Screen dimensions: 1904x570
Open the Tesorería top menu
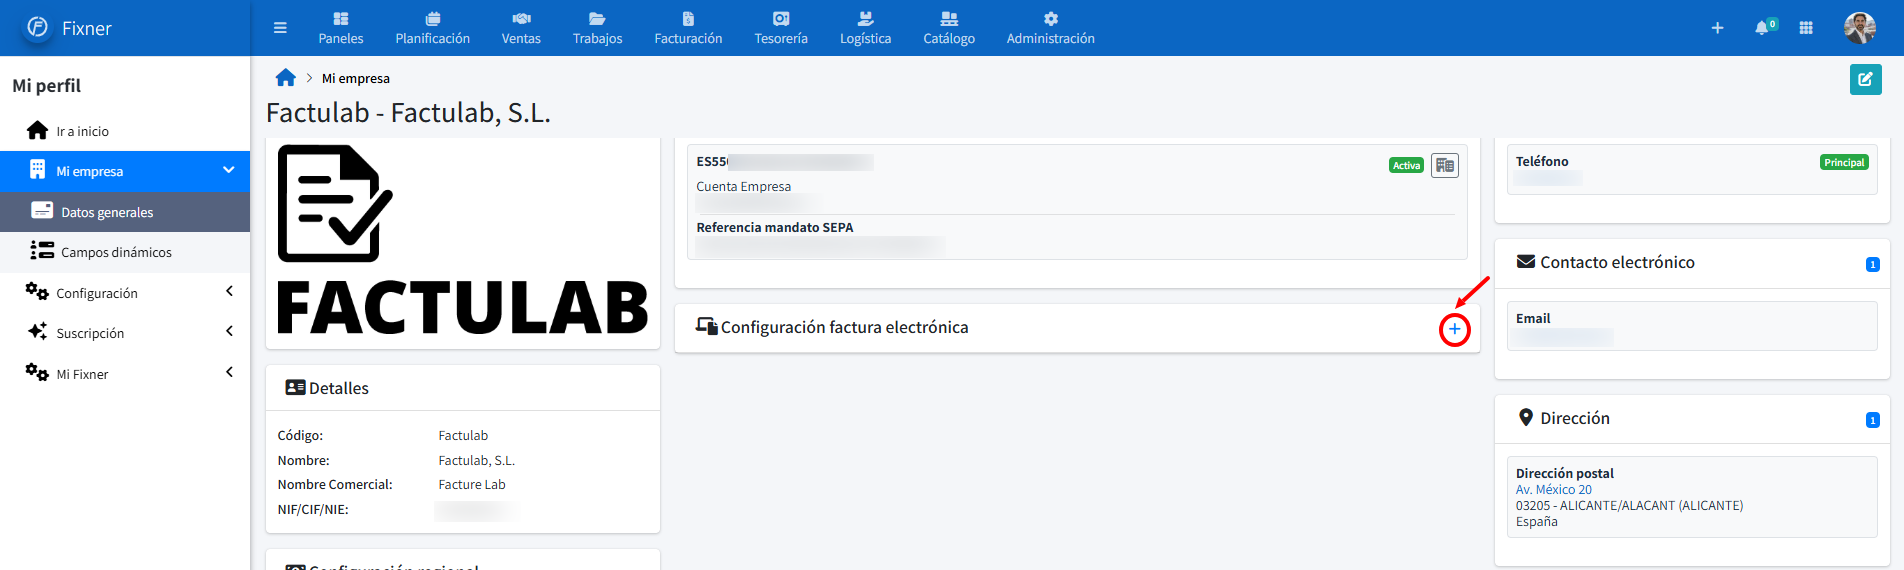coord(781,28)
